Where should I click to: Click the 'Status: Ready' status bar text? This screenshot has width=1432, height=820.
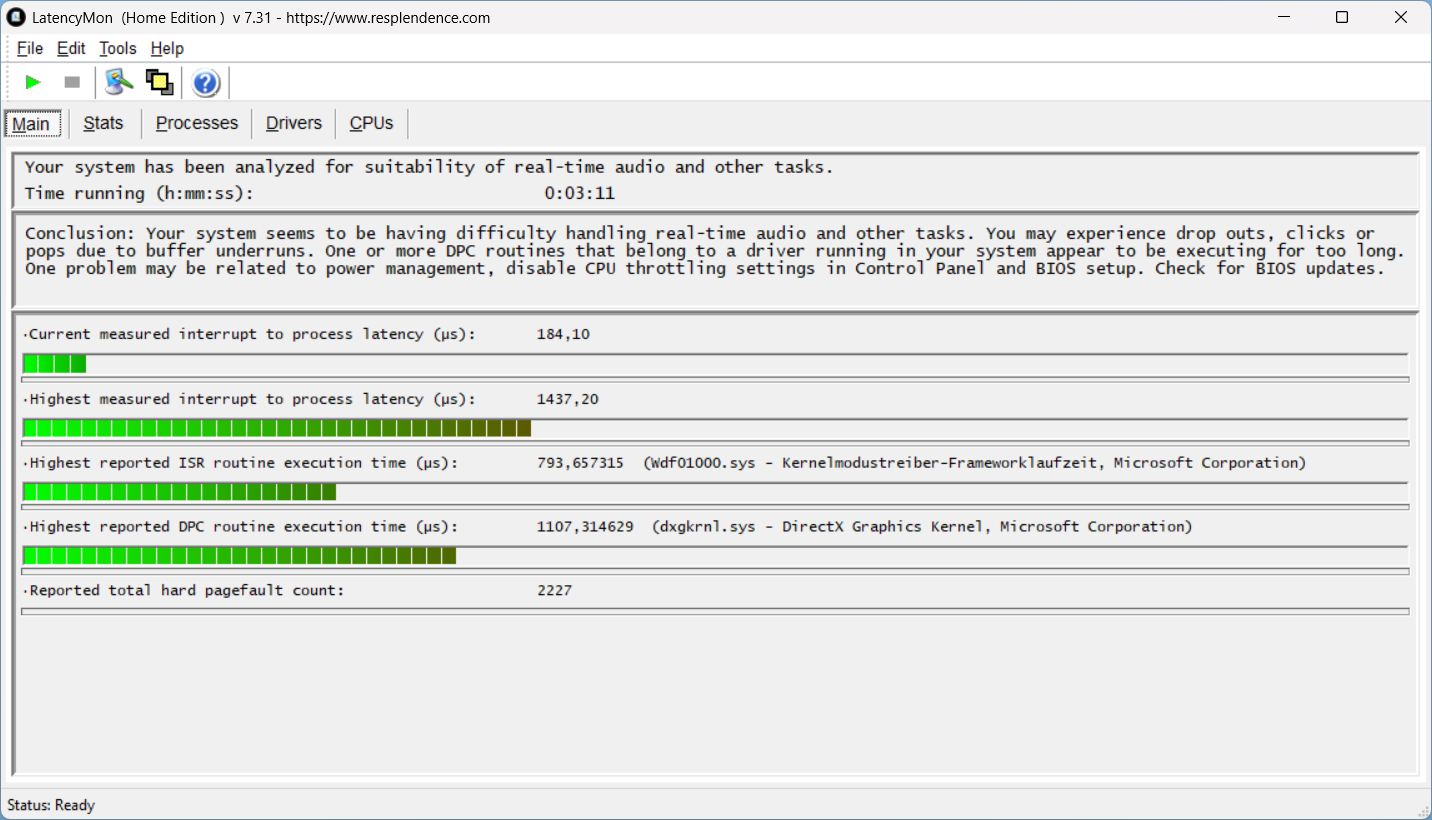51,805
